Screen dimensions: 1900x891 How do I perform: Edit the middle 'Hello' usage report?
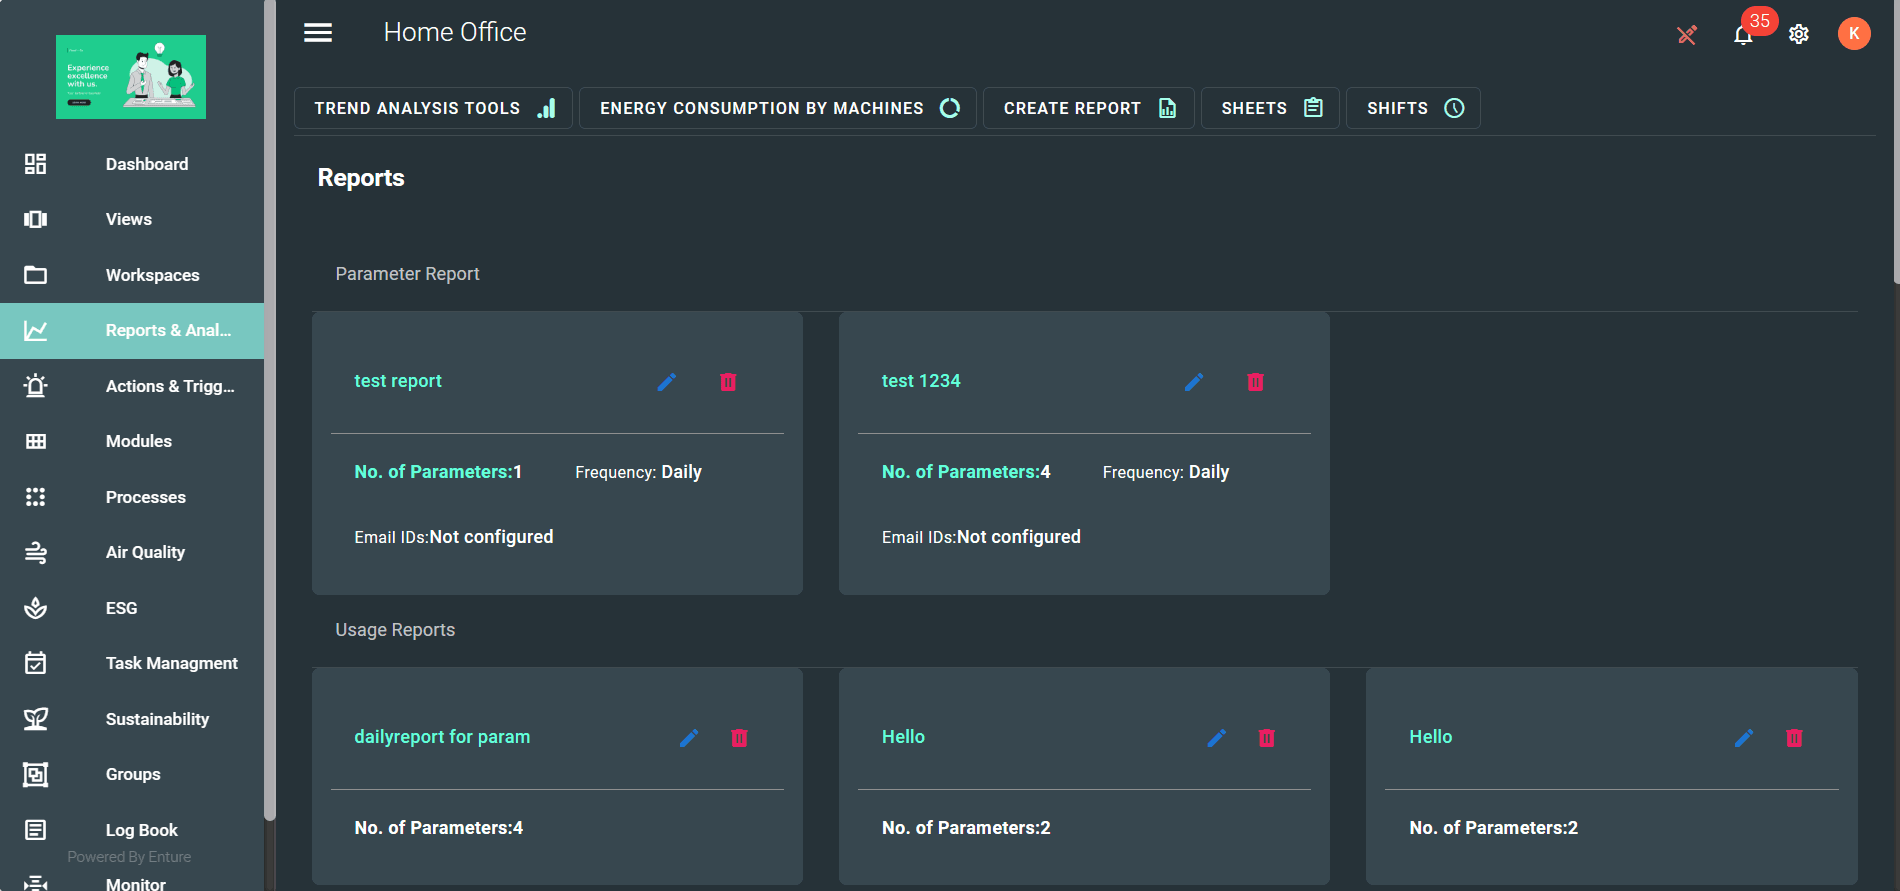point(1217,738)
